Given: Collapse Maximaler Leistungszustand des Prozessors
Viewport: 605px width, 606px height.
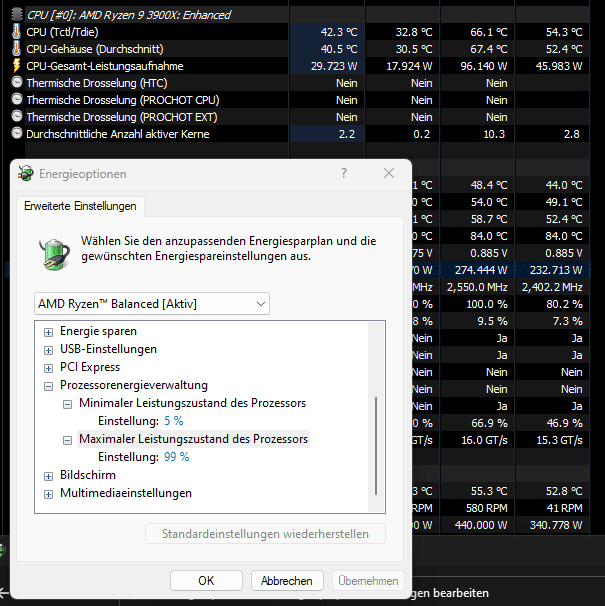Looking at the screenshot, I should (x=67, y=440).
